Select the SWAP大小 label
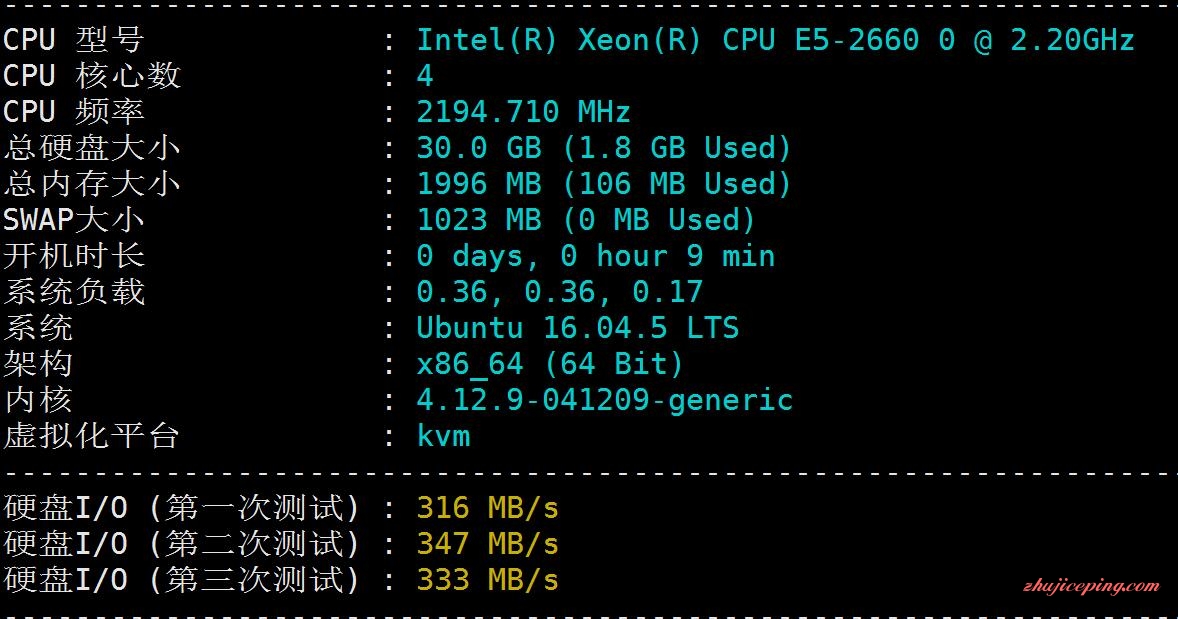 pos(74,220)
